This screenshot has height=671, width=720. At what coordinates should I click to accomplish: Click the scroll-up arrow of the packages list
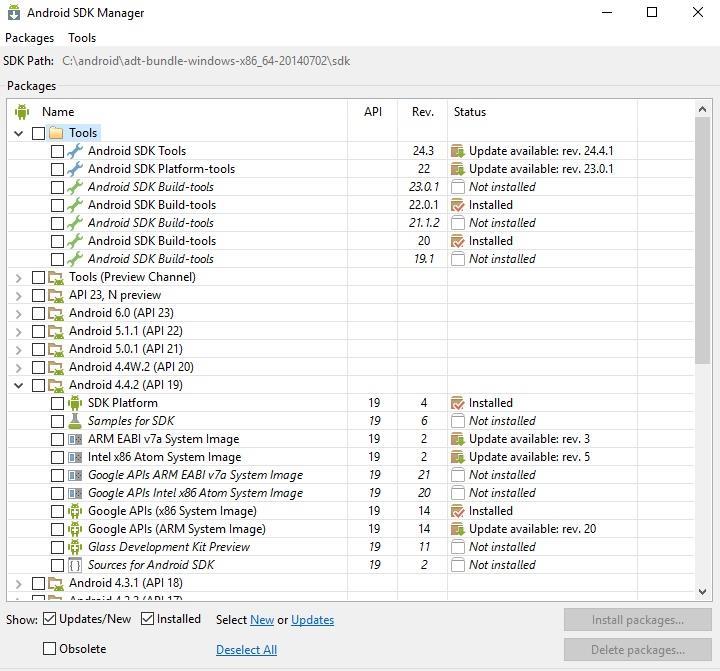[x=703, y=109]
